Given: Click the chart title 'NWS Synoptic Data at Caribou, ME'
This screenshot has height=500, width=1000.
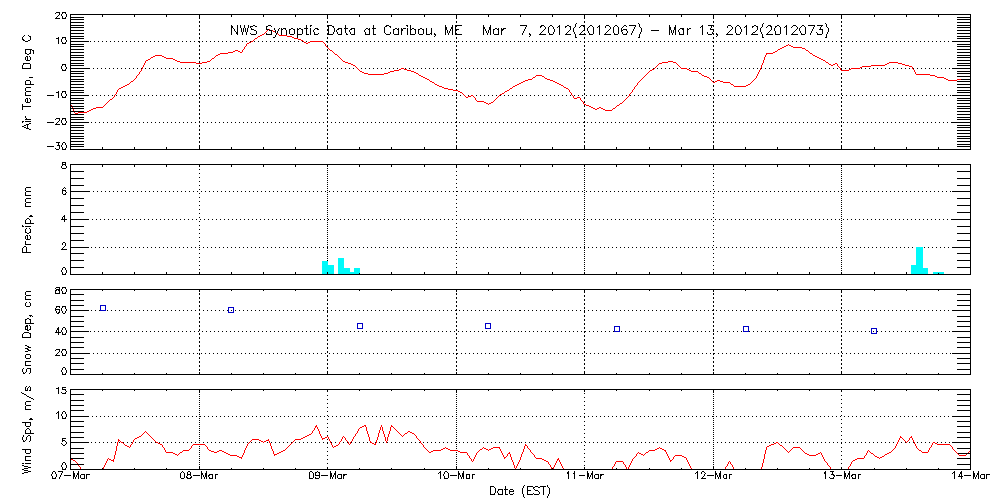Looking at the screenshot, I should pyautogui.click(x=344, y=31).
